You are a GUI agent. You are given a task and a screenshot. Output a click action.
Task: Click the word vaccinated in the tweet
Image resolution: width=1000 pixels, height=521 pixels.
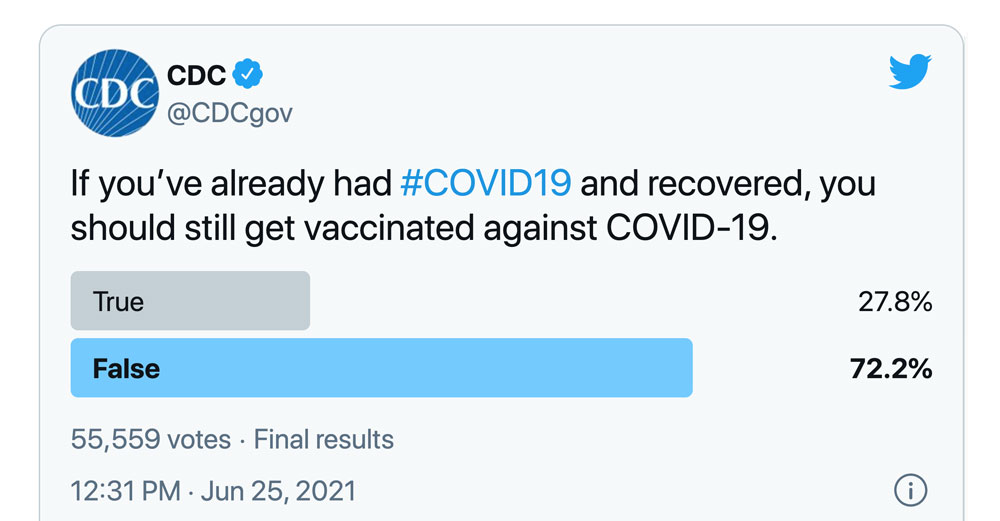click(x=388, y=228)
